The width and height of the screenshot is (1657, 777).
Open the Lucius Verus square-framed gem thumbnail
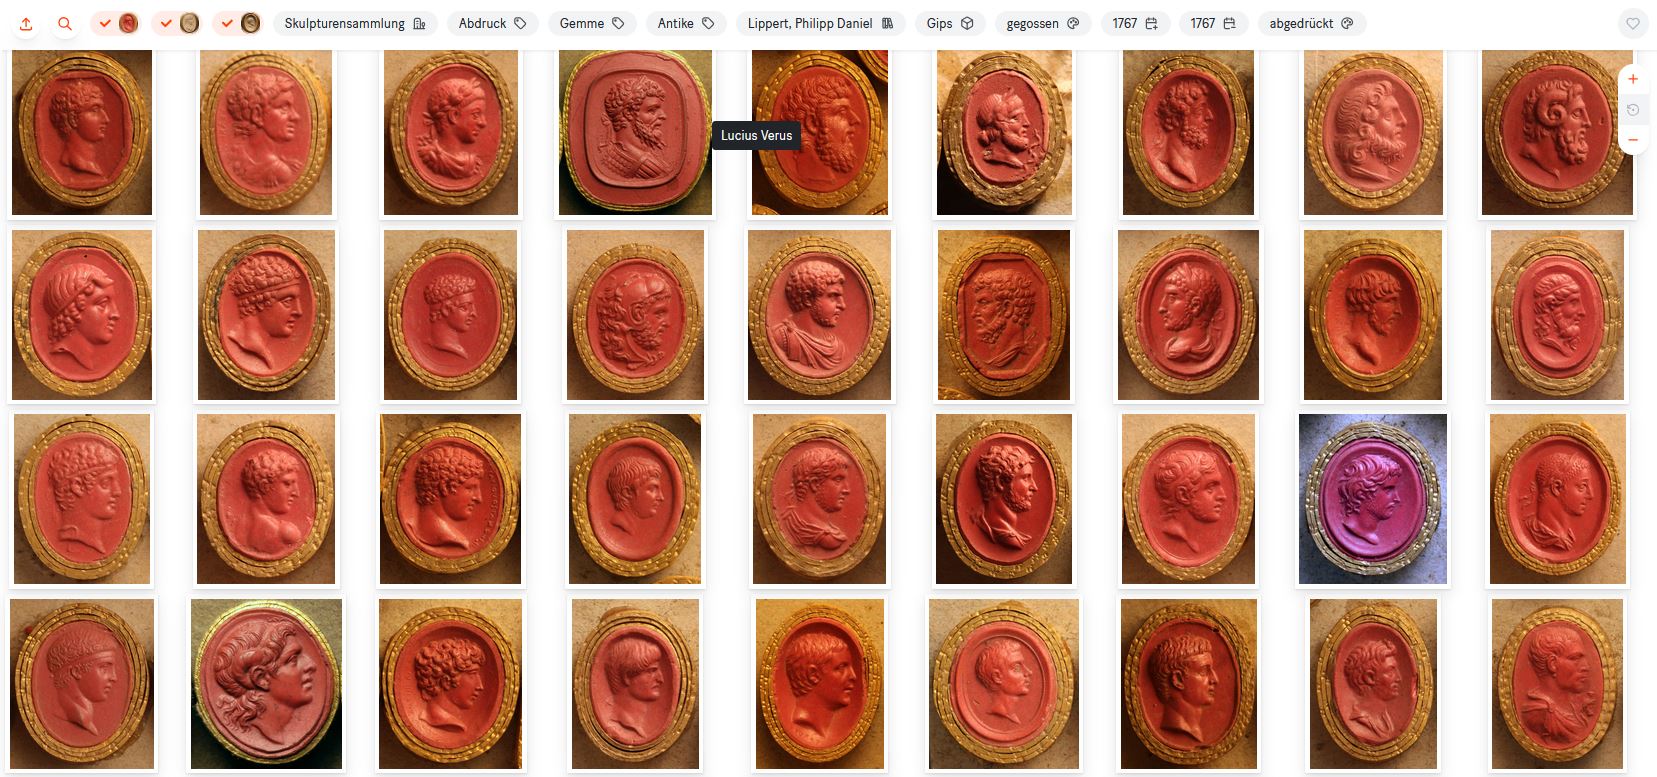click(x=635, y=132)
